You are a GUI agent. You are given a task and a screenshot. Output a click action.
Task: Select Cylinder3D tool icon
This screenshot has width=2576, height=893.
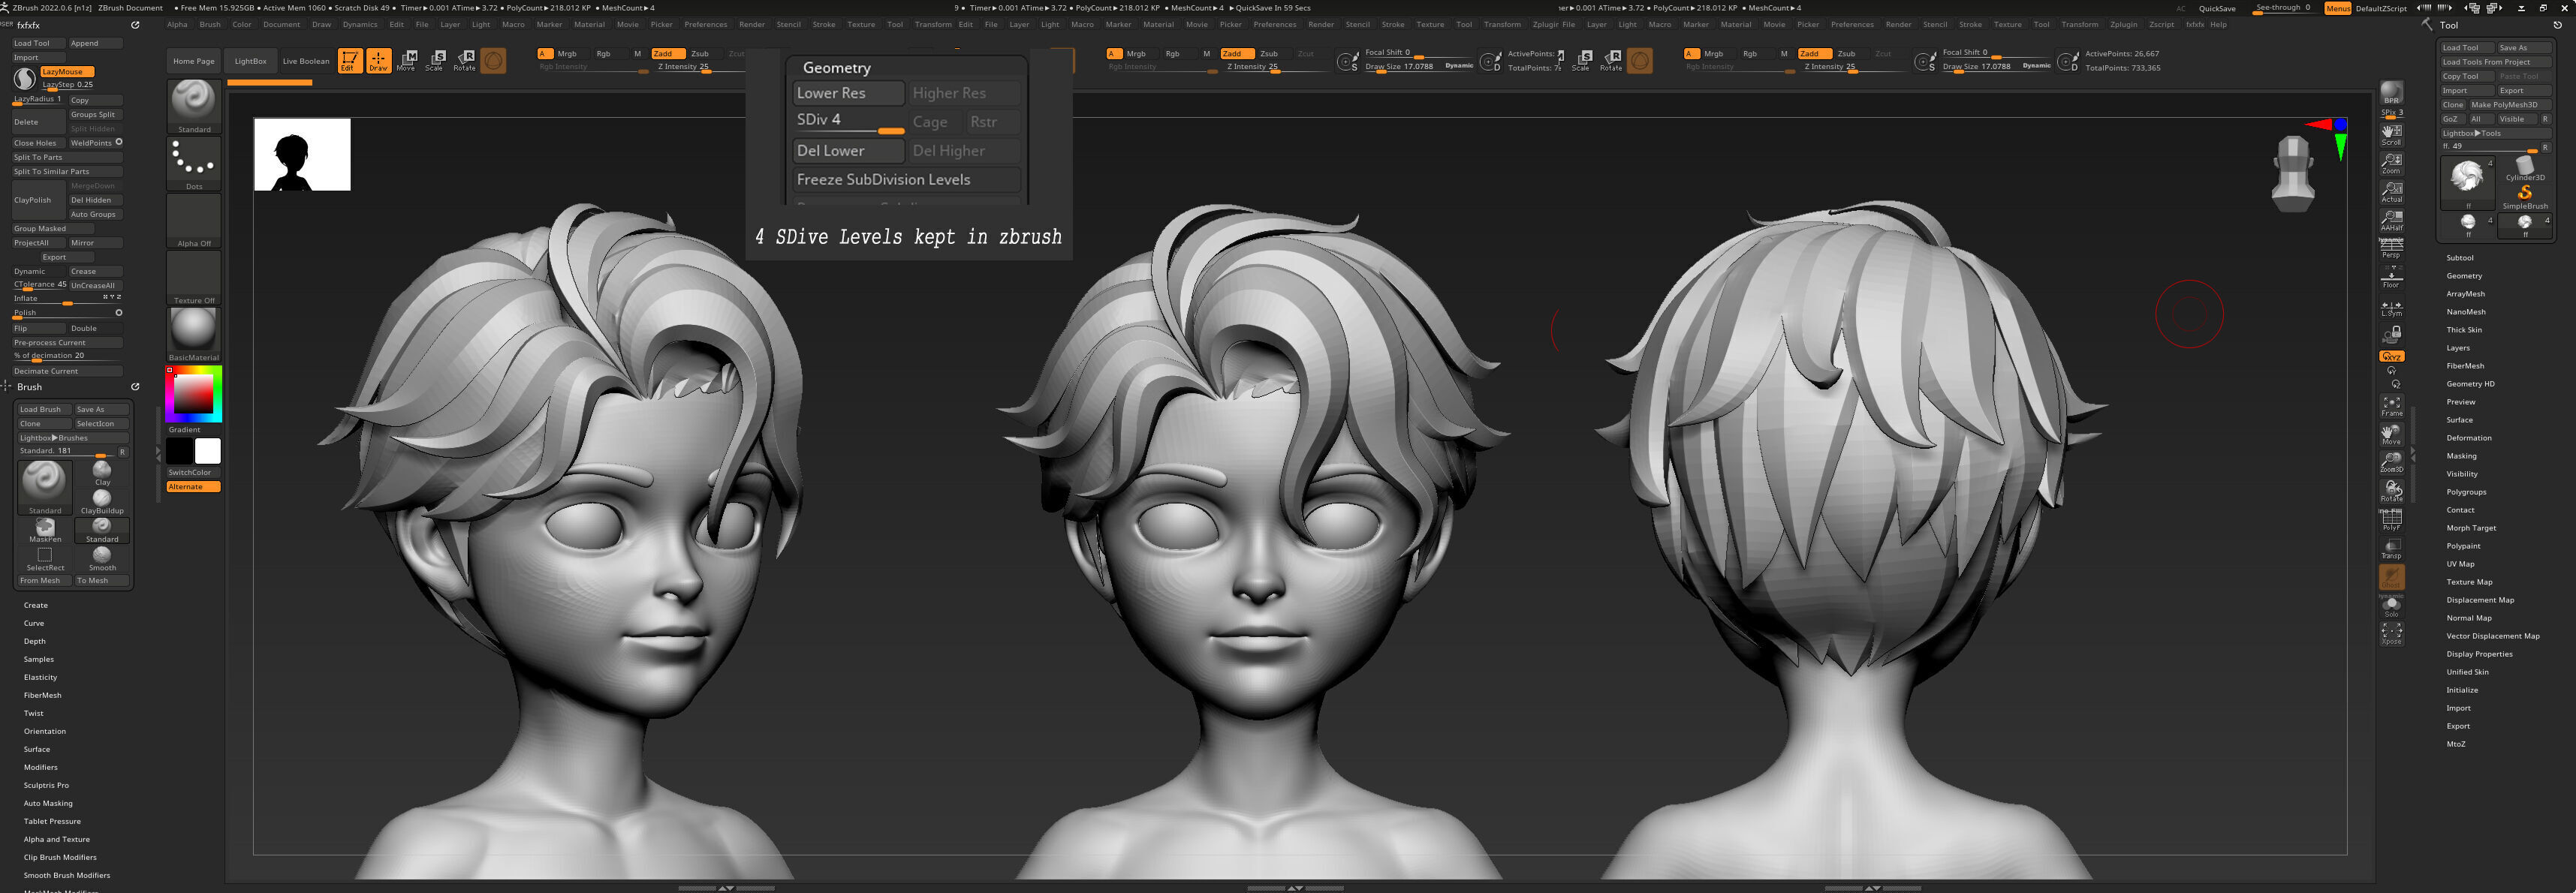pos(2525,168)
